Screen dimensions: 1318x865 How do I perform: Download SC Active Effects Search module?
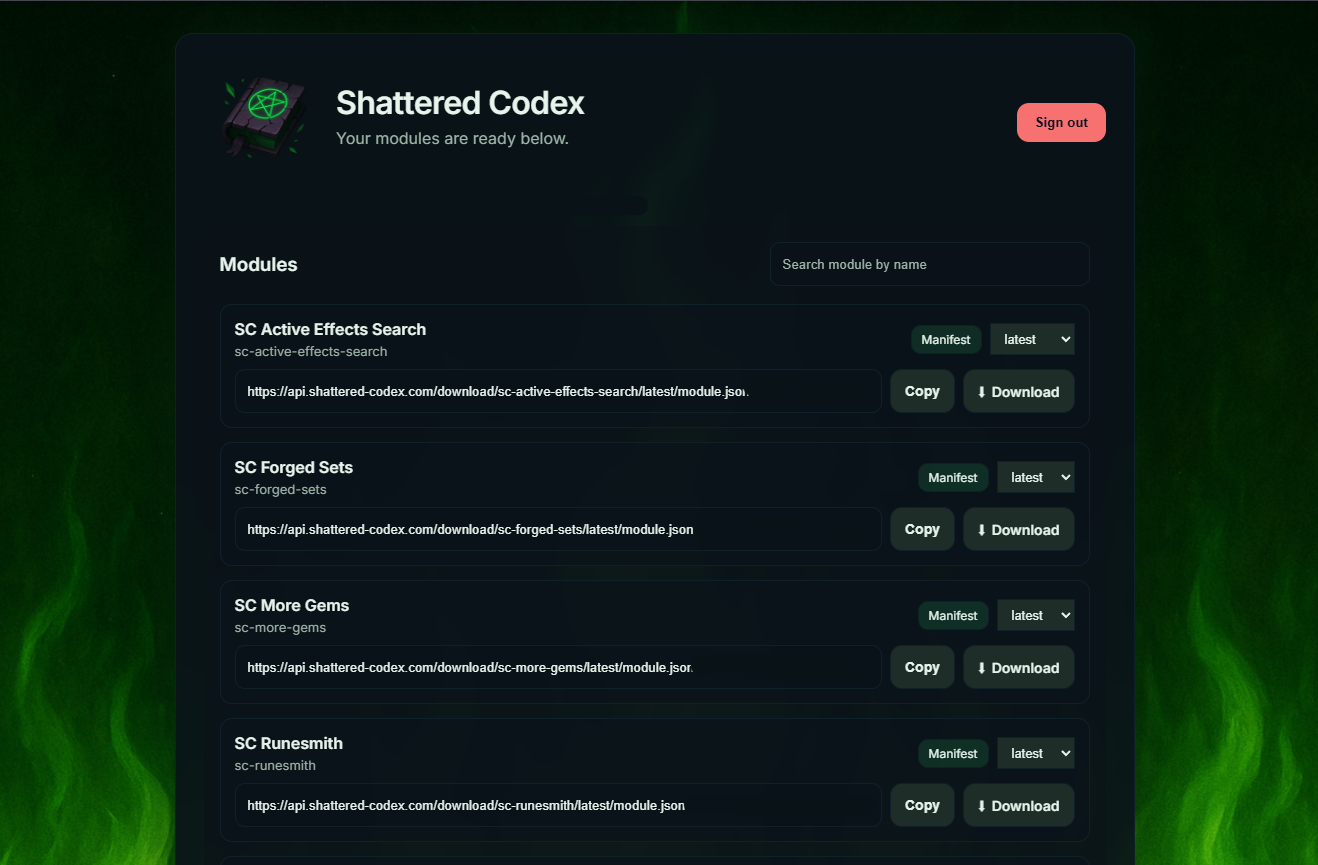1018,391
